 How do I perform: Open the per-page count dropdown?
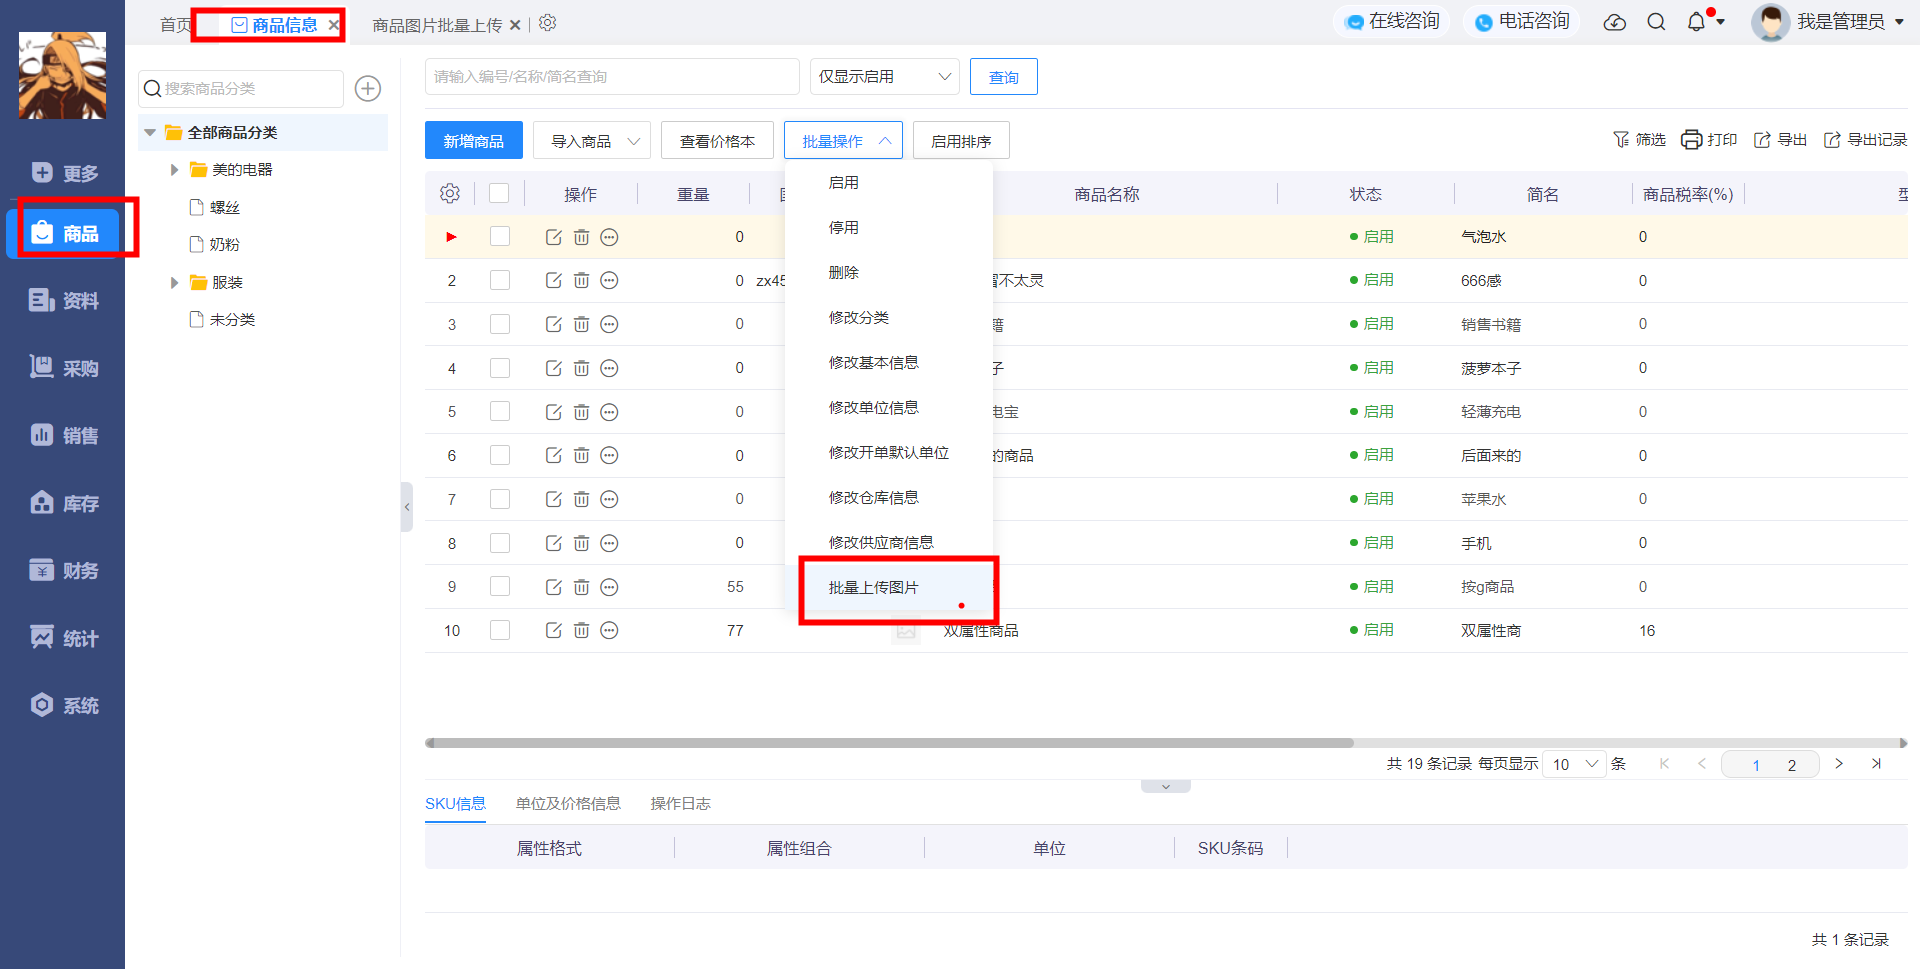[1575, 764]
